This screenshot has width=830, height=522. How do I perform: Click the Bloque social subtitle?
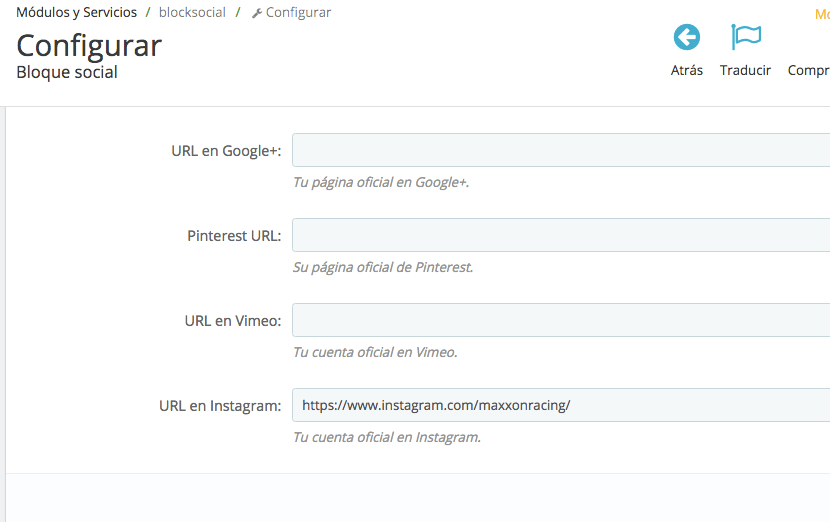[x=67, y=73]
